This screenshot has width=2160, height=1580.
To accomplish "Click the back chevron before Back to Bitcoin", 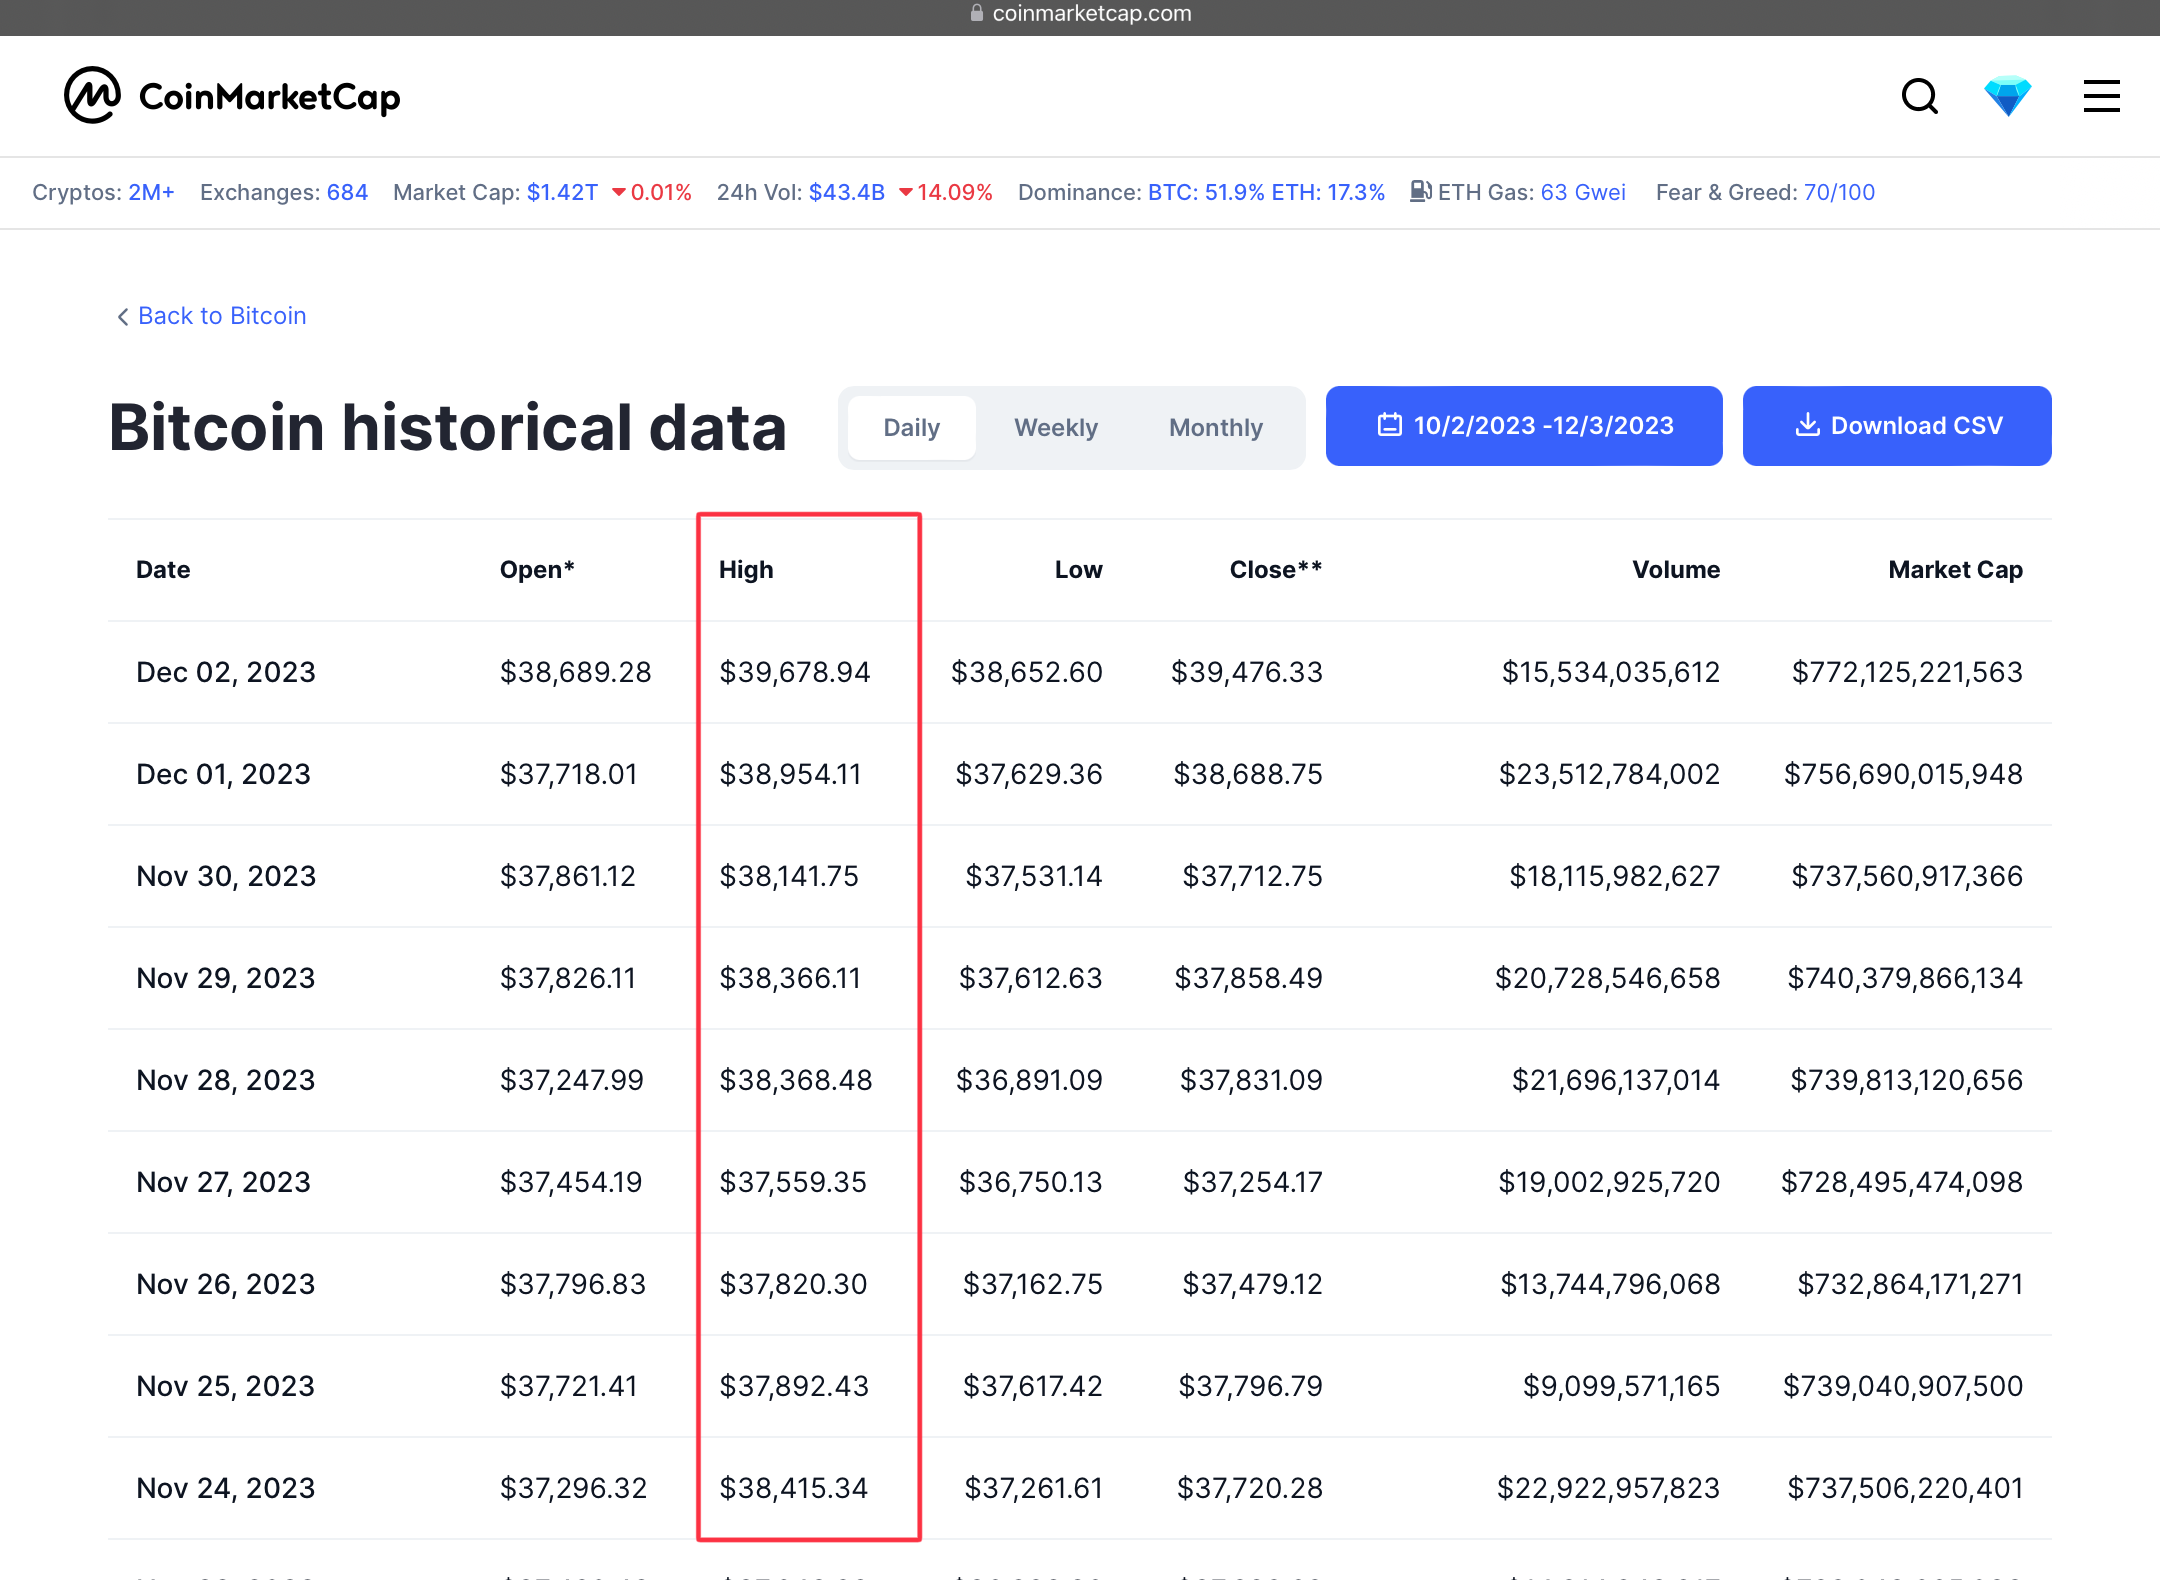I will coord(123,316).
